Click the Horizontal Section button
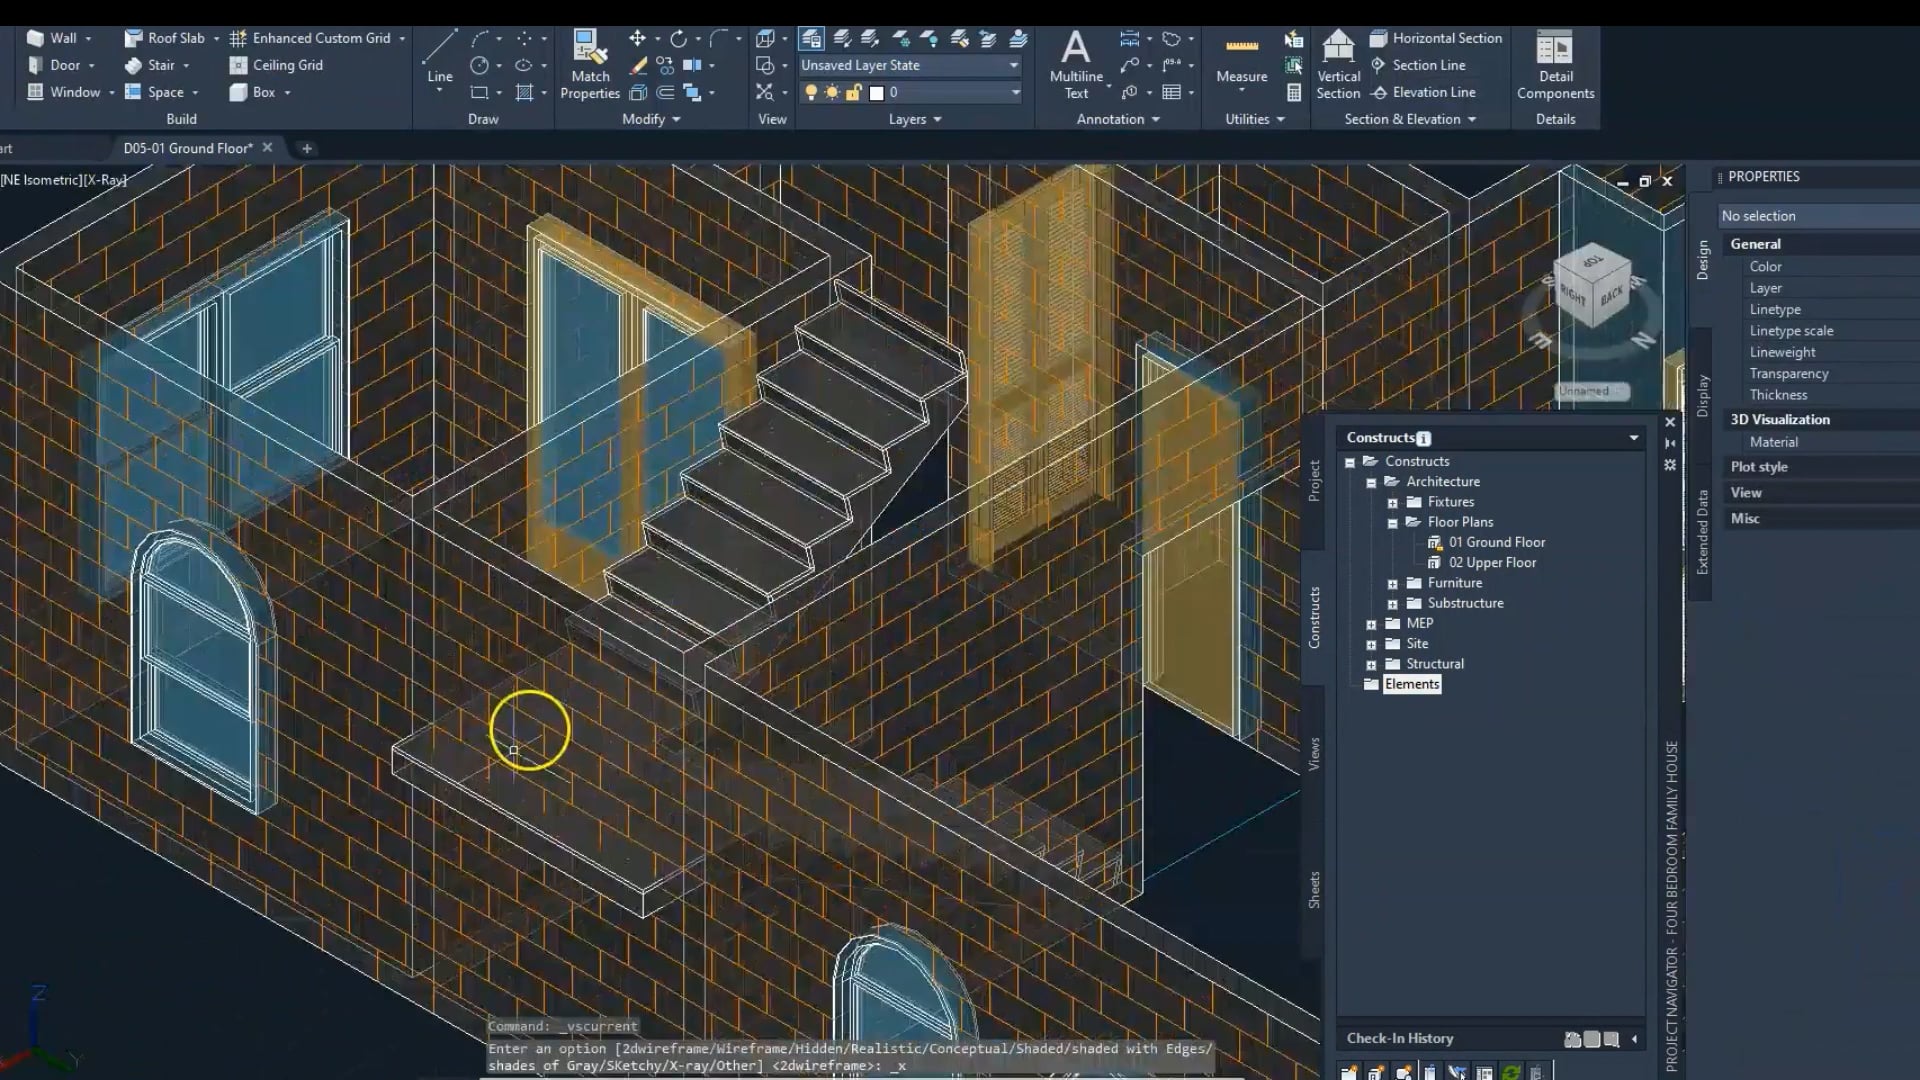 click(x=1436, y=38)
